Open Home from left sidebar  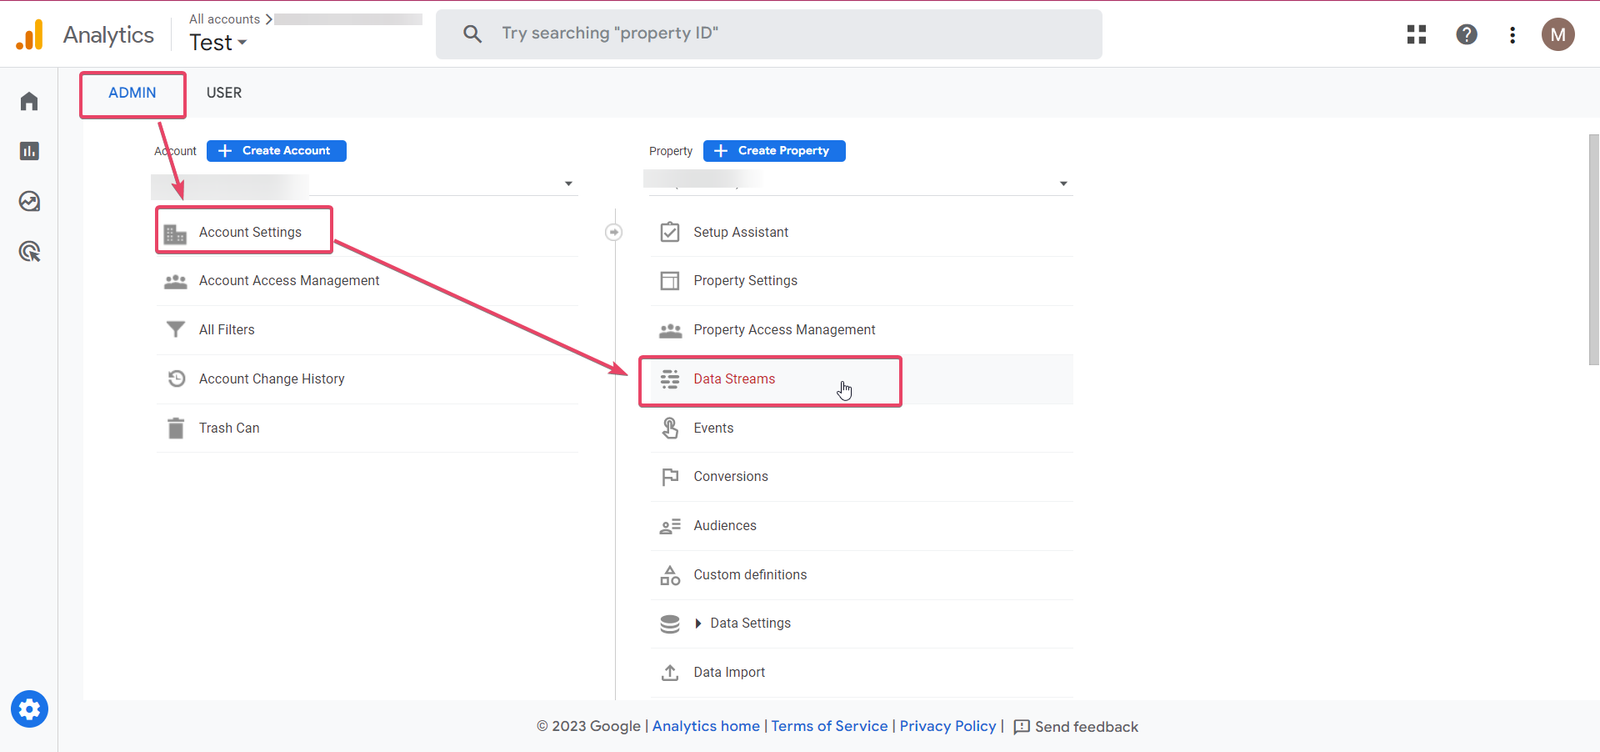(x=29, y=101)
